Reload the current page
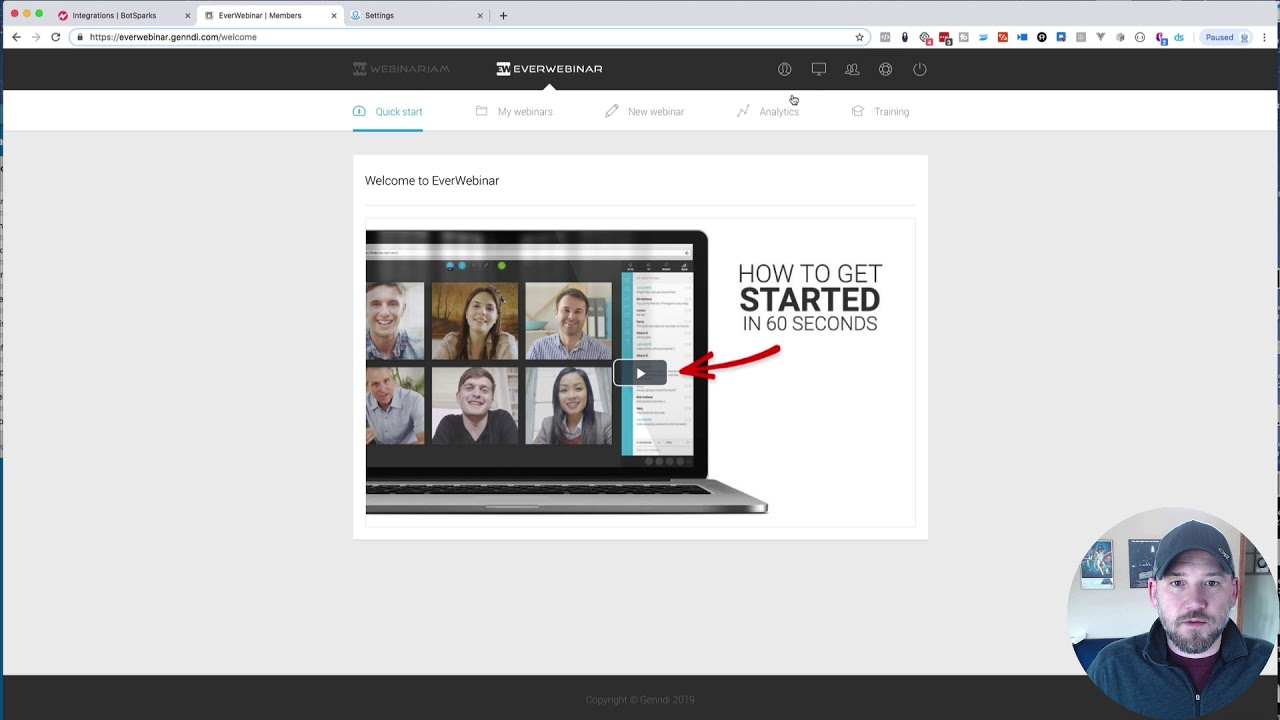The image size is (1280, 720). tap(56, 37)
